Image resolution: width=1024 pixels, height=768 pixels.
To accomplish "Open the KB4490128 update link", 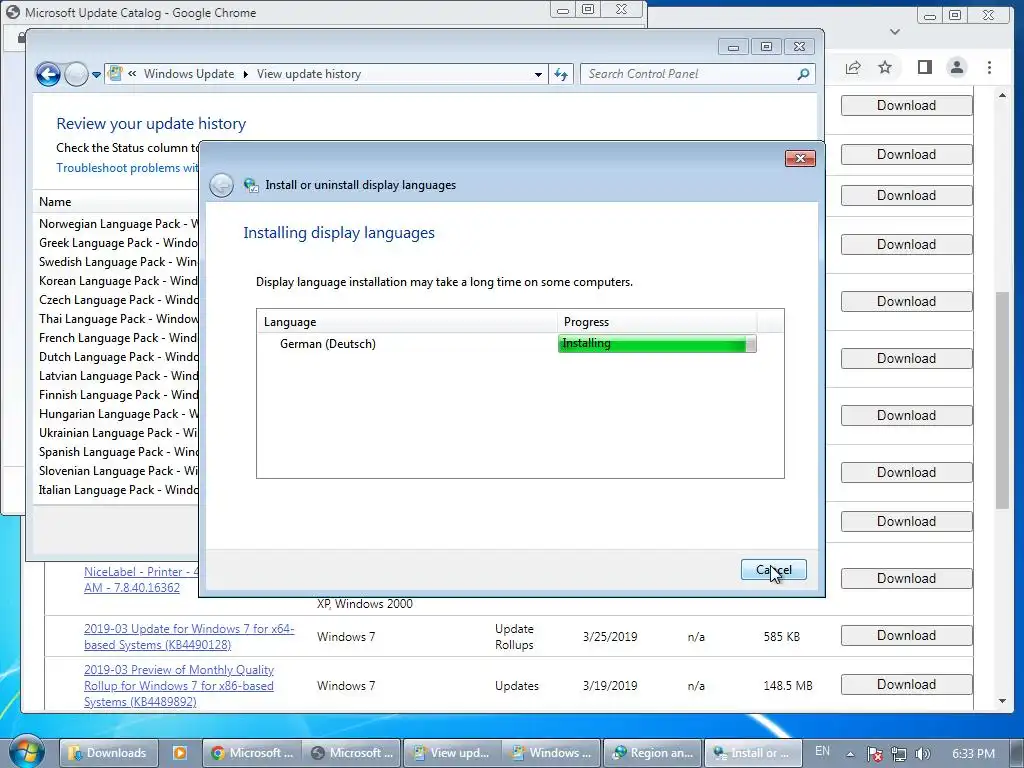I will point(189,637).
